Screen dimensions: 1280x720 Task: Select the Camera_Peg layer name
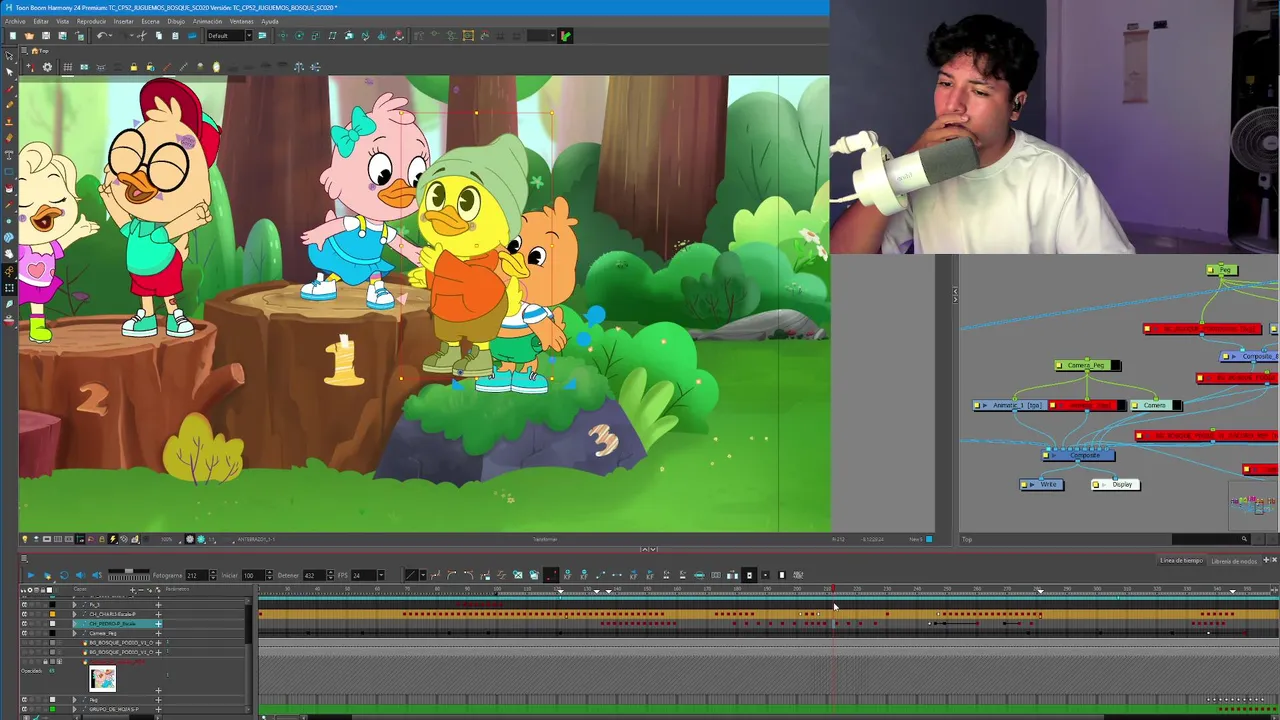104,633
